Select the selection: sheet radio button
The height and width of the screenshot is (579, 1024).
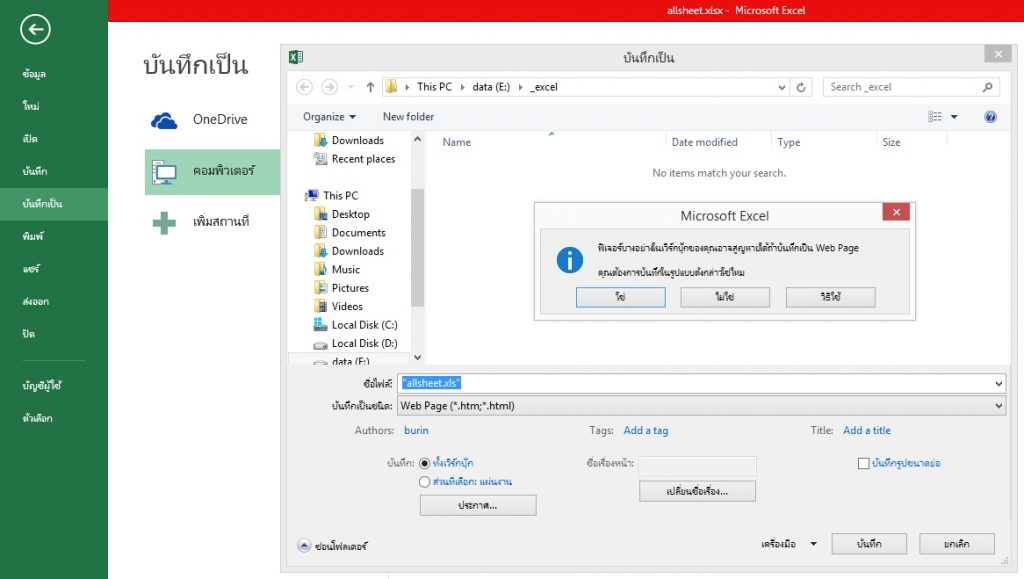[424, 482]
